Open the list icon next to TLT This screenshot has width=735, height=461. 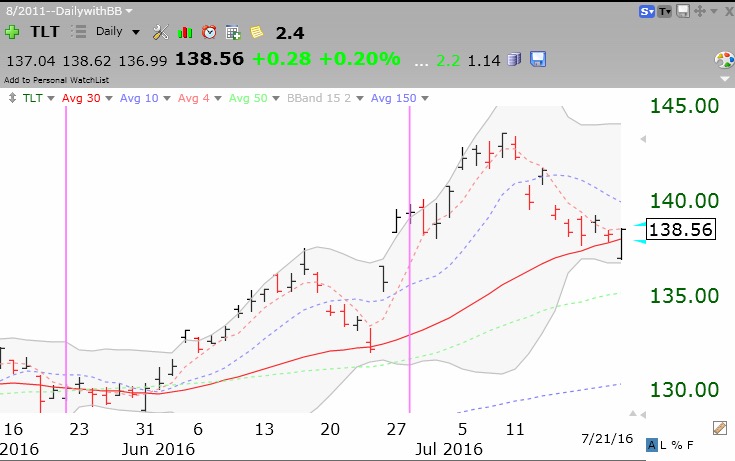pos(78,31)
